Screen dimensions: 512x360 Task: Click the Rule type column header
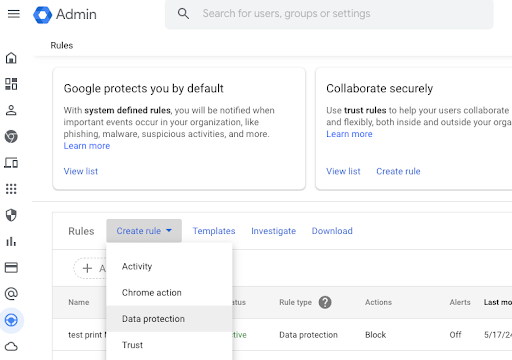pos(295,302)
